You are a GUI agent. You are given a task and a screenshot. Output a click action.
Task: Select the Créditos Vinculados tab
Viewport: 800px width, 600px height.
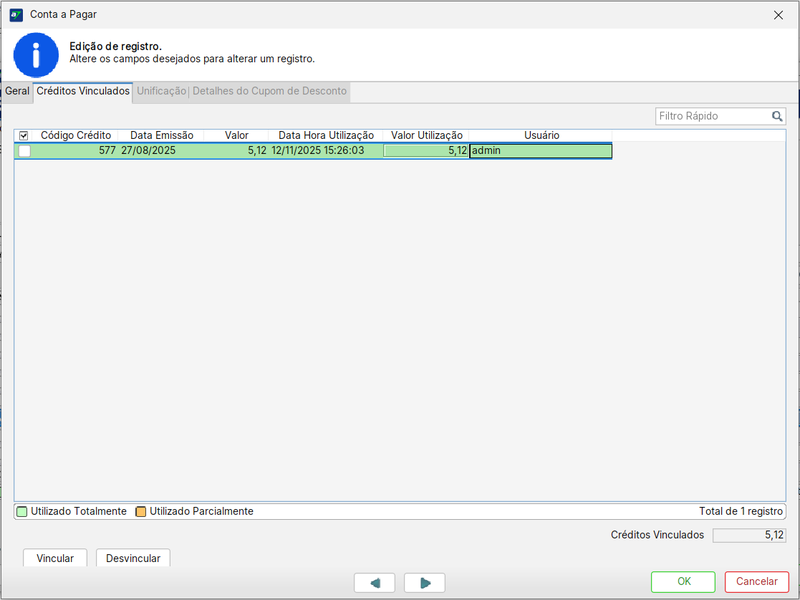tap(83, 91)
